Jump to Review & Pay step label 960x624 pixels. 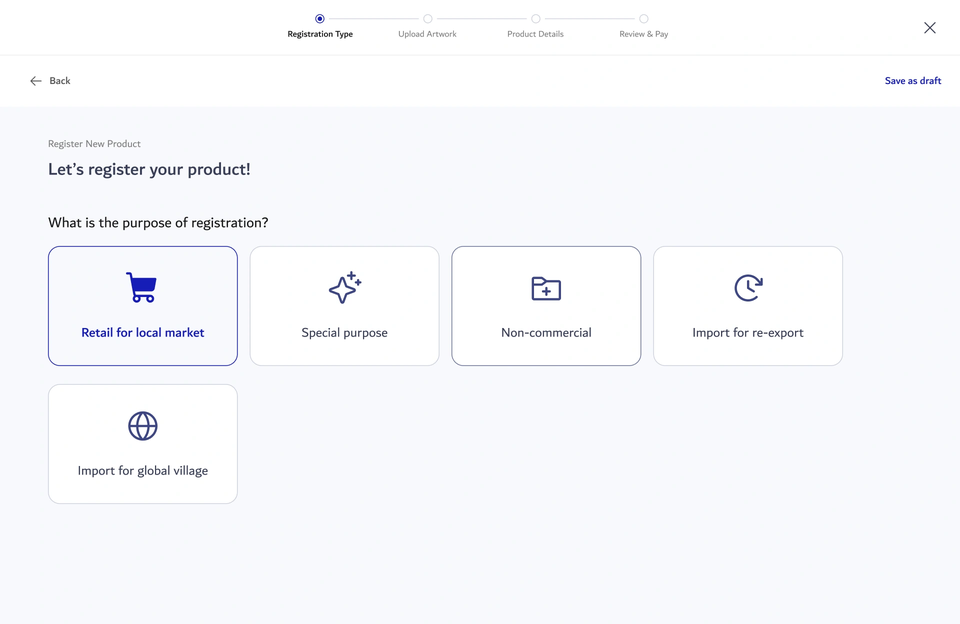(643, 34)
